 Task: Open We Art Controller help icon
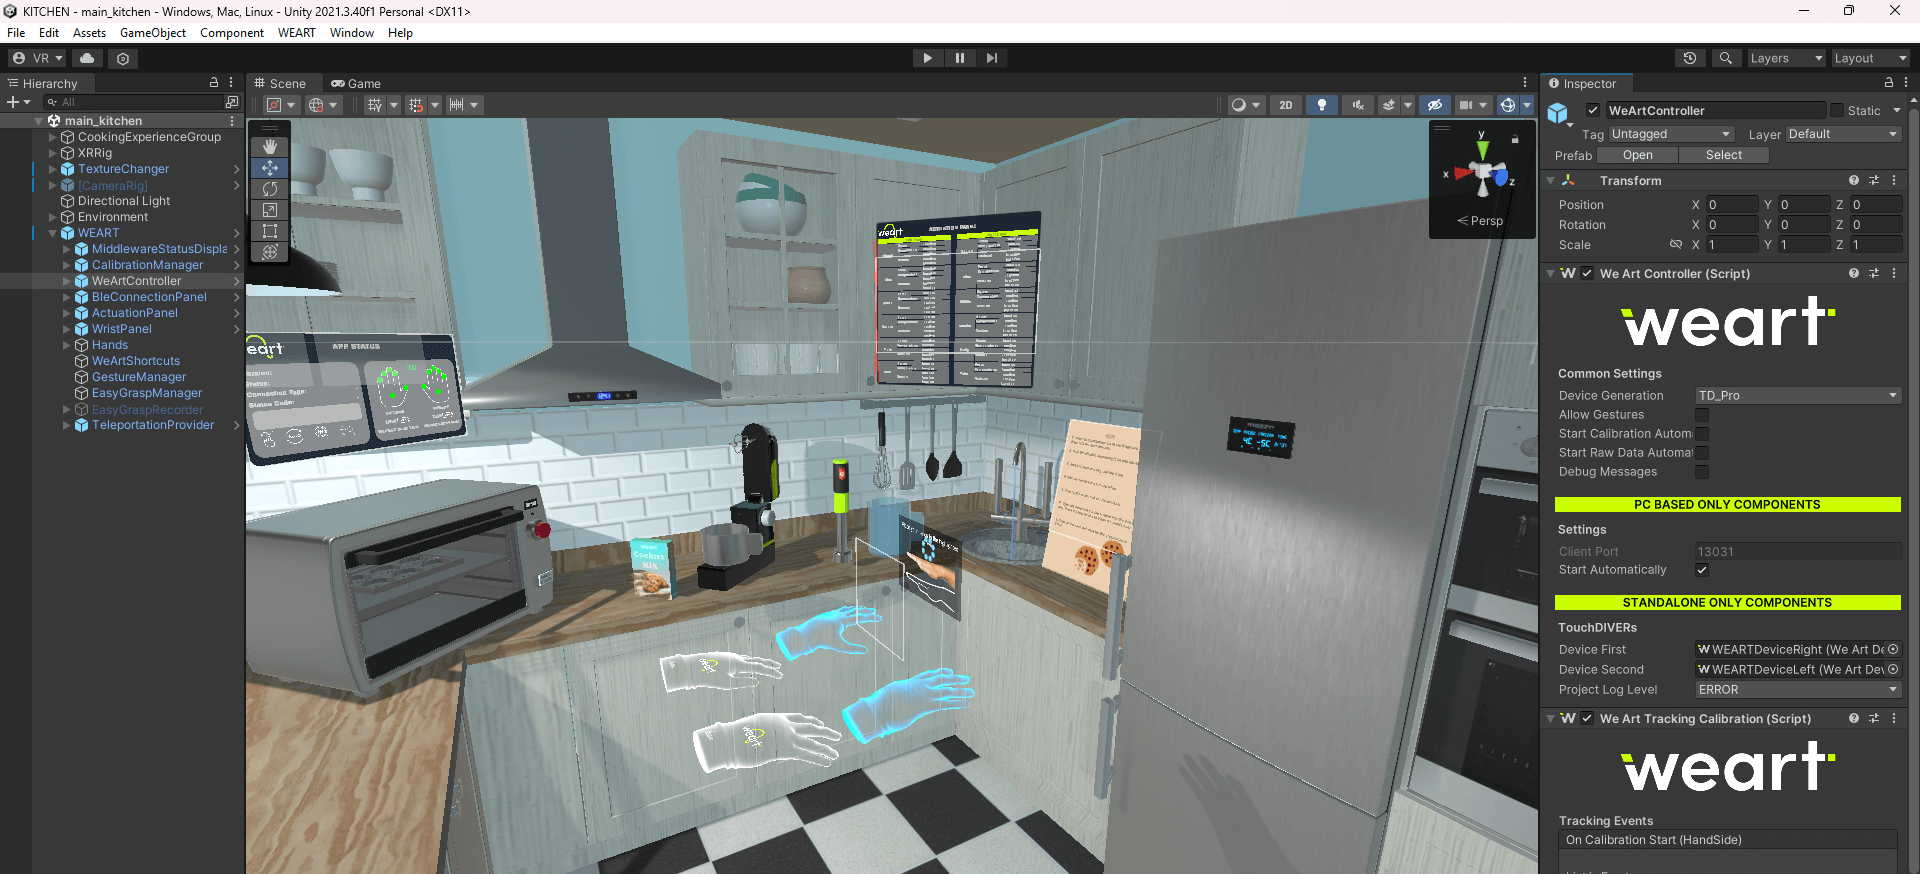pyautogui.click(x=1854, y=273)
